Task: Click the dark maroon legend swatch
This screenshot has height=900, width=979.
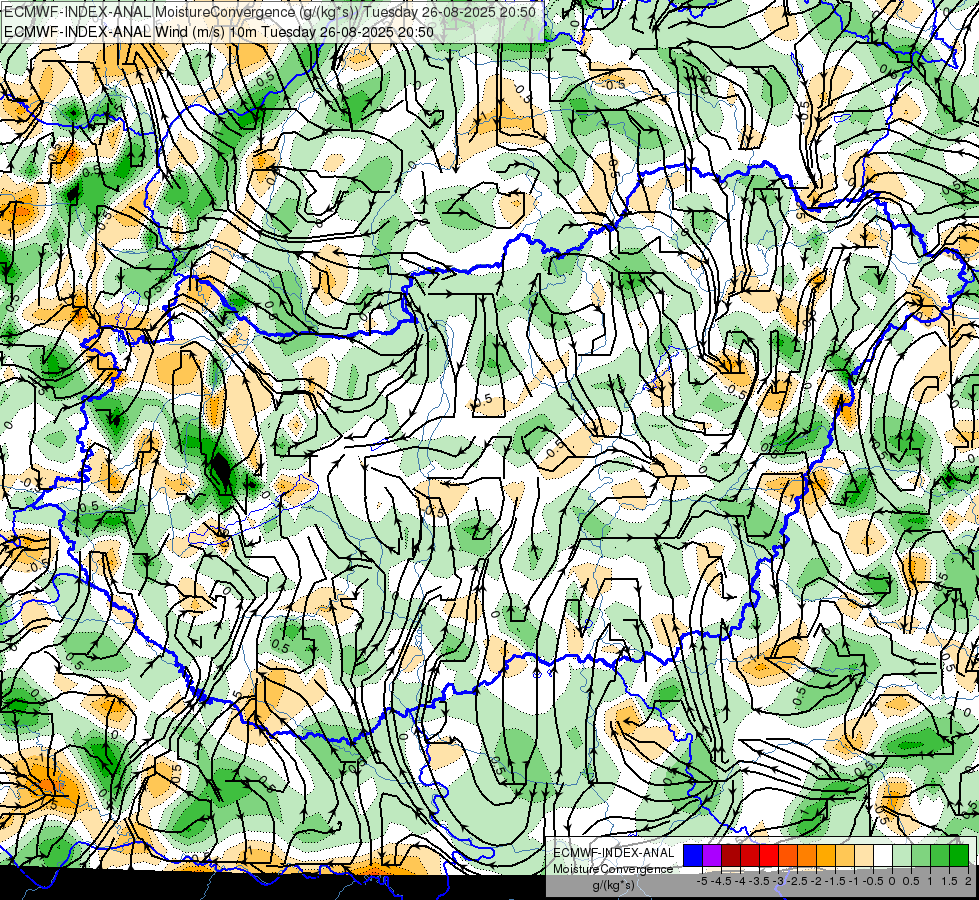Action: [731, 855]
